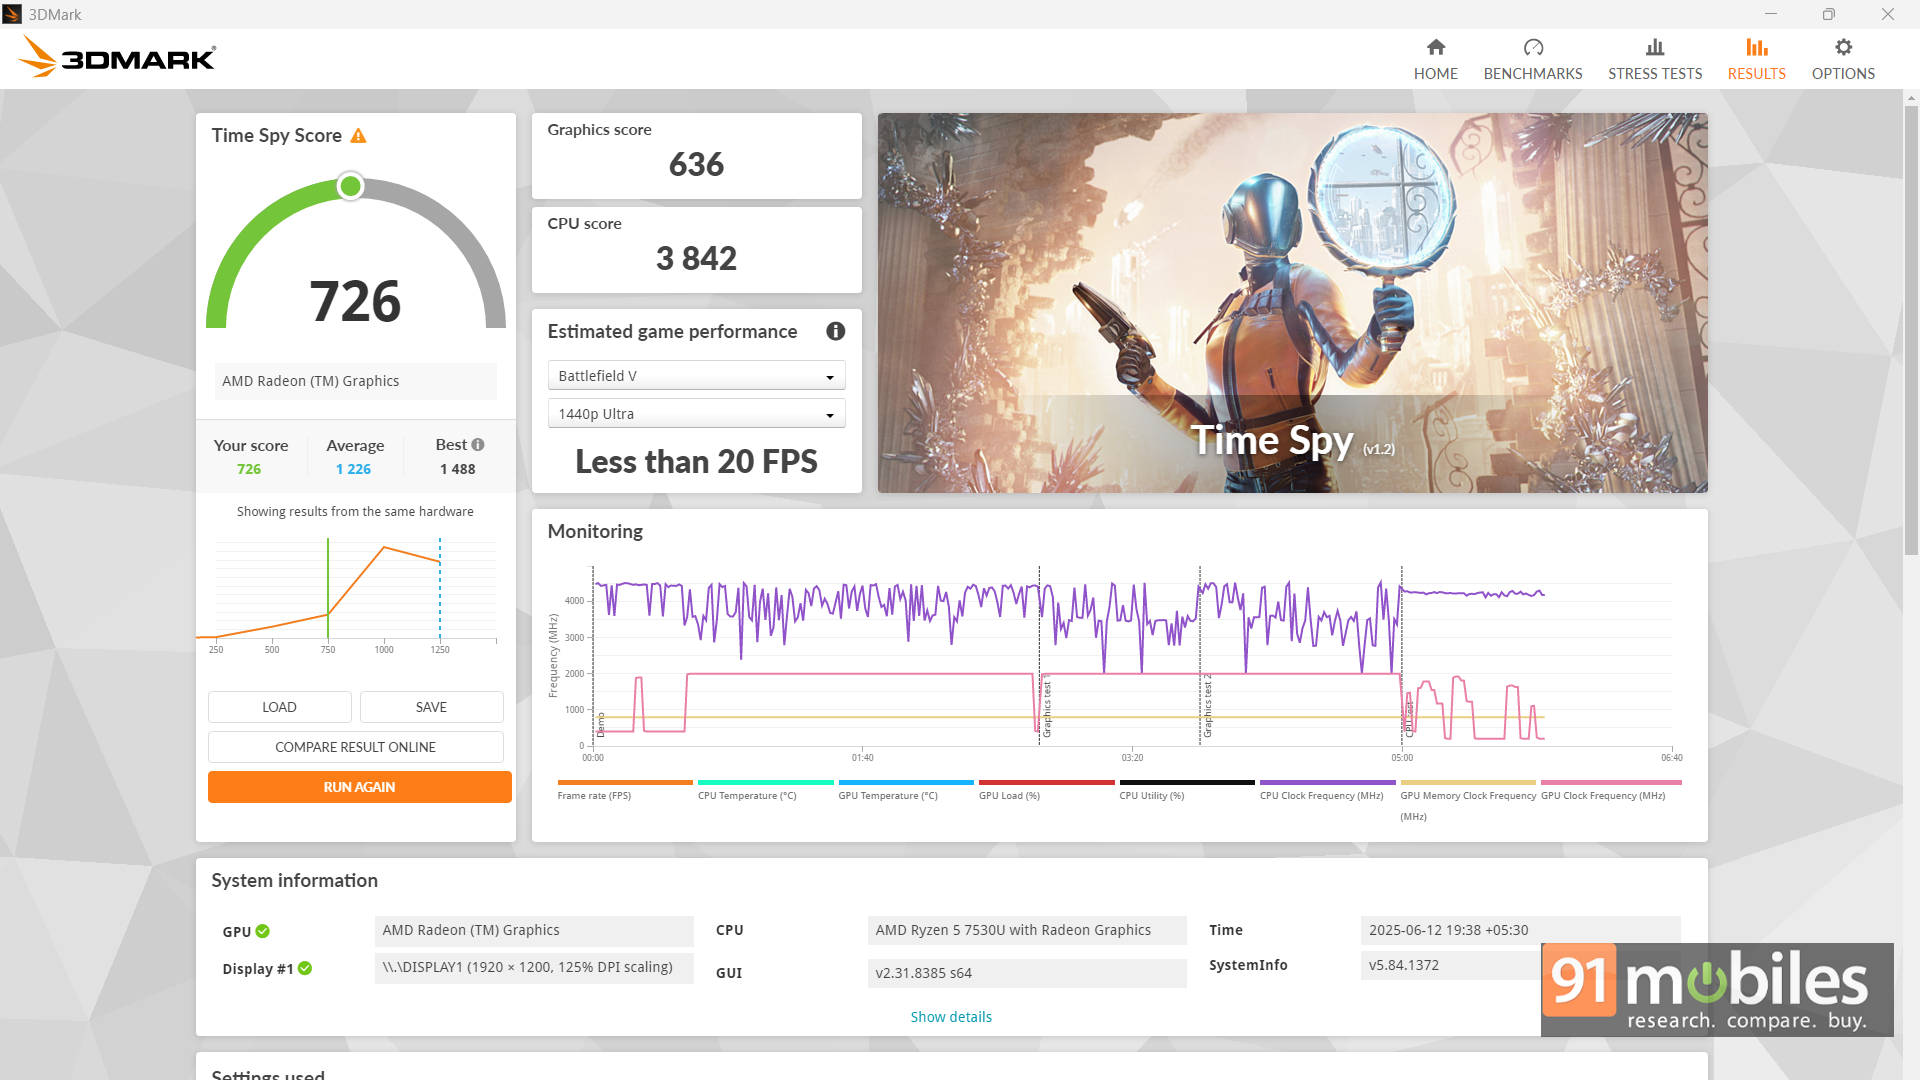The width and height of the screenshot is (1920, 1080).
Task: Switch to the Results tab
Action: pos(1756,59)
